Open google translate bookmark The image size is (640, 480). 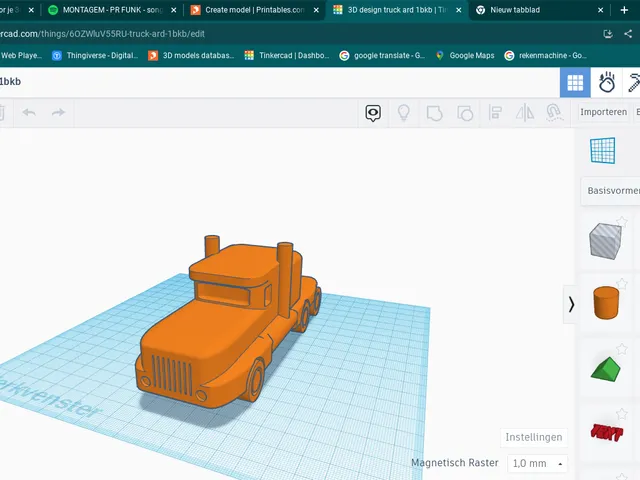[x=382, y=56]
